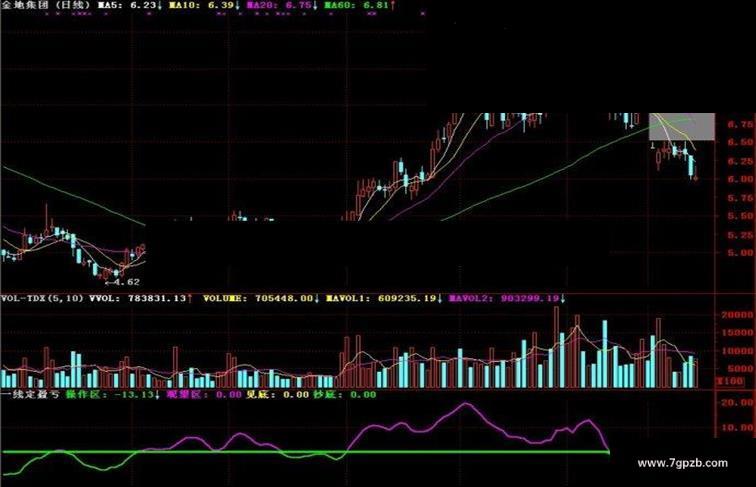756x487 pixels.
Task: Click the MAVOL2: 903299.19 value
Action: [507, 298]
